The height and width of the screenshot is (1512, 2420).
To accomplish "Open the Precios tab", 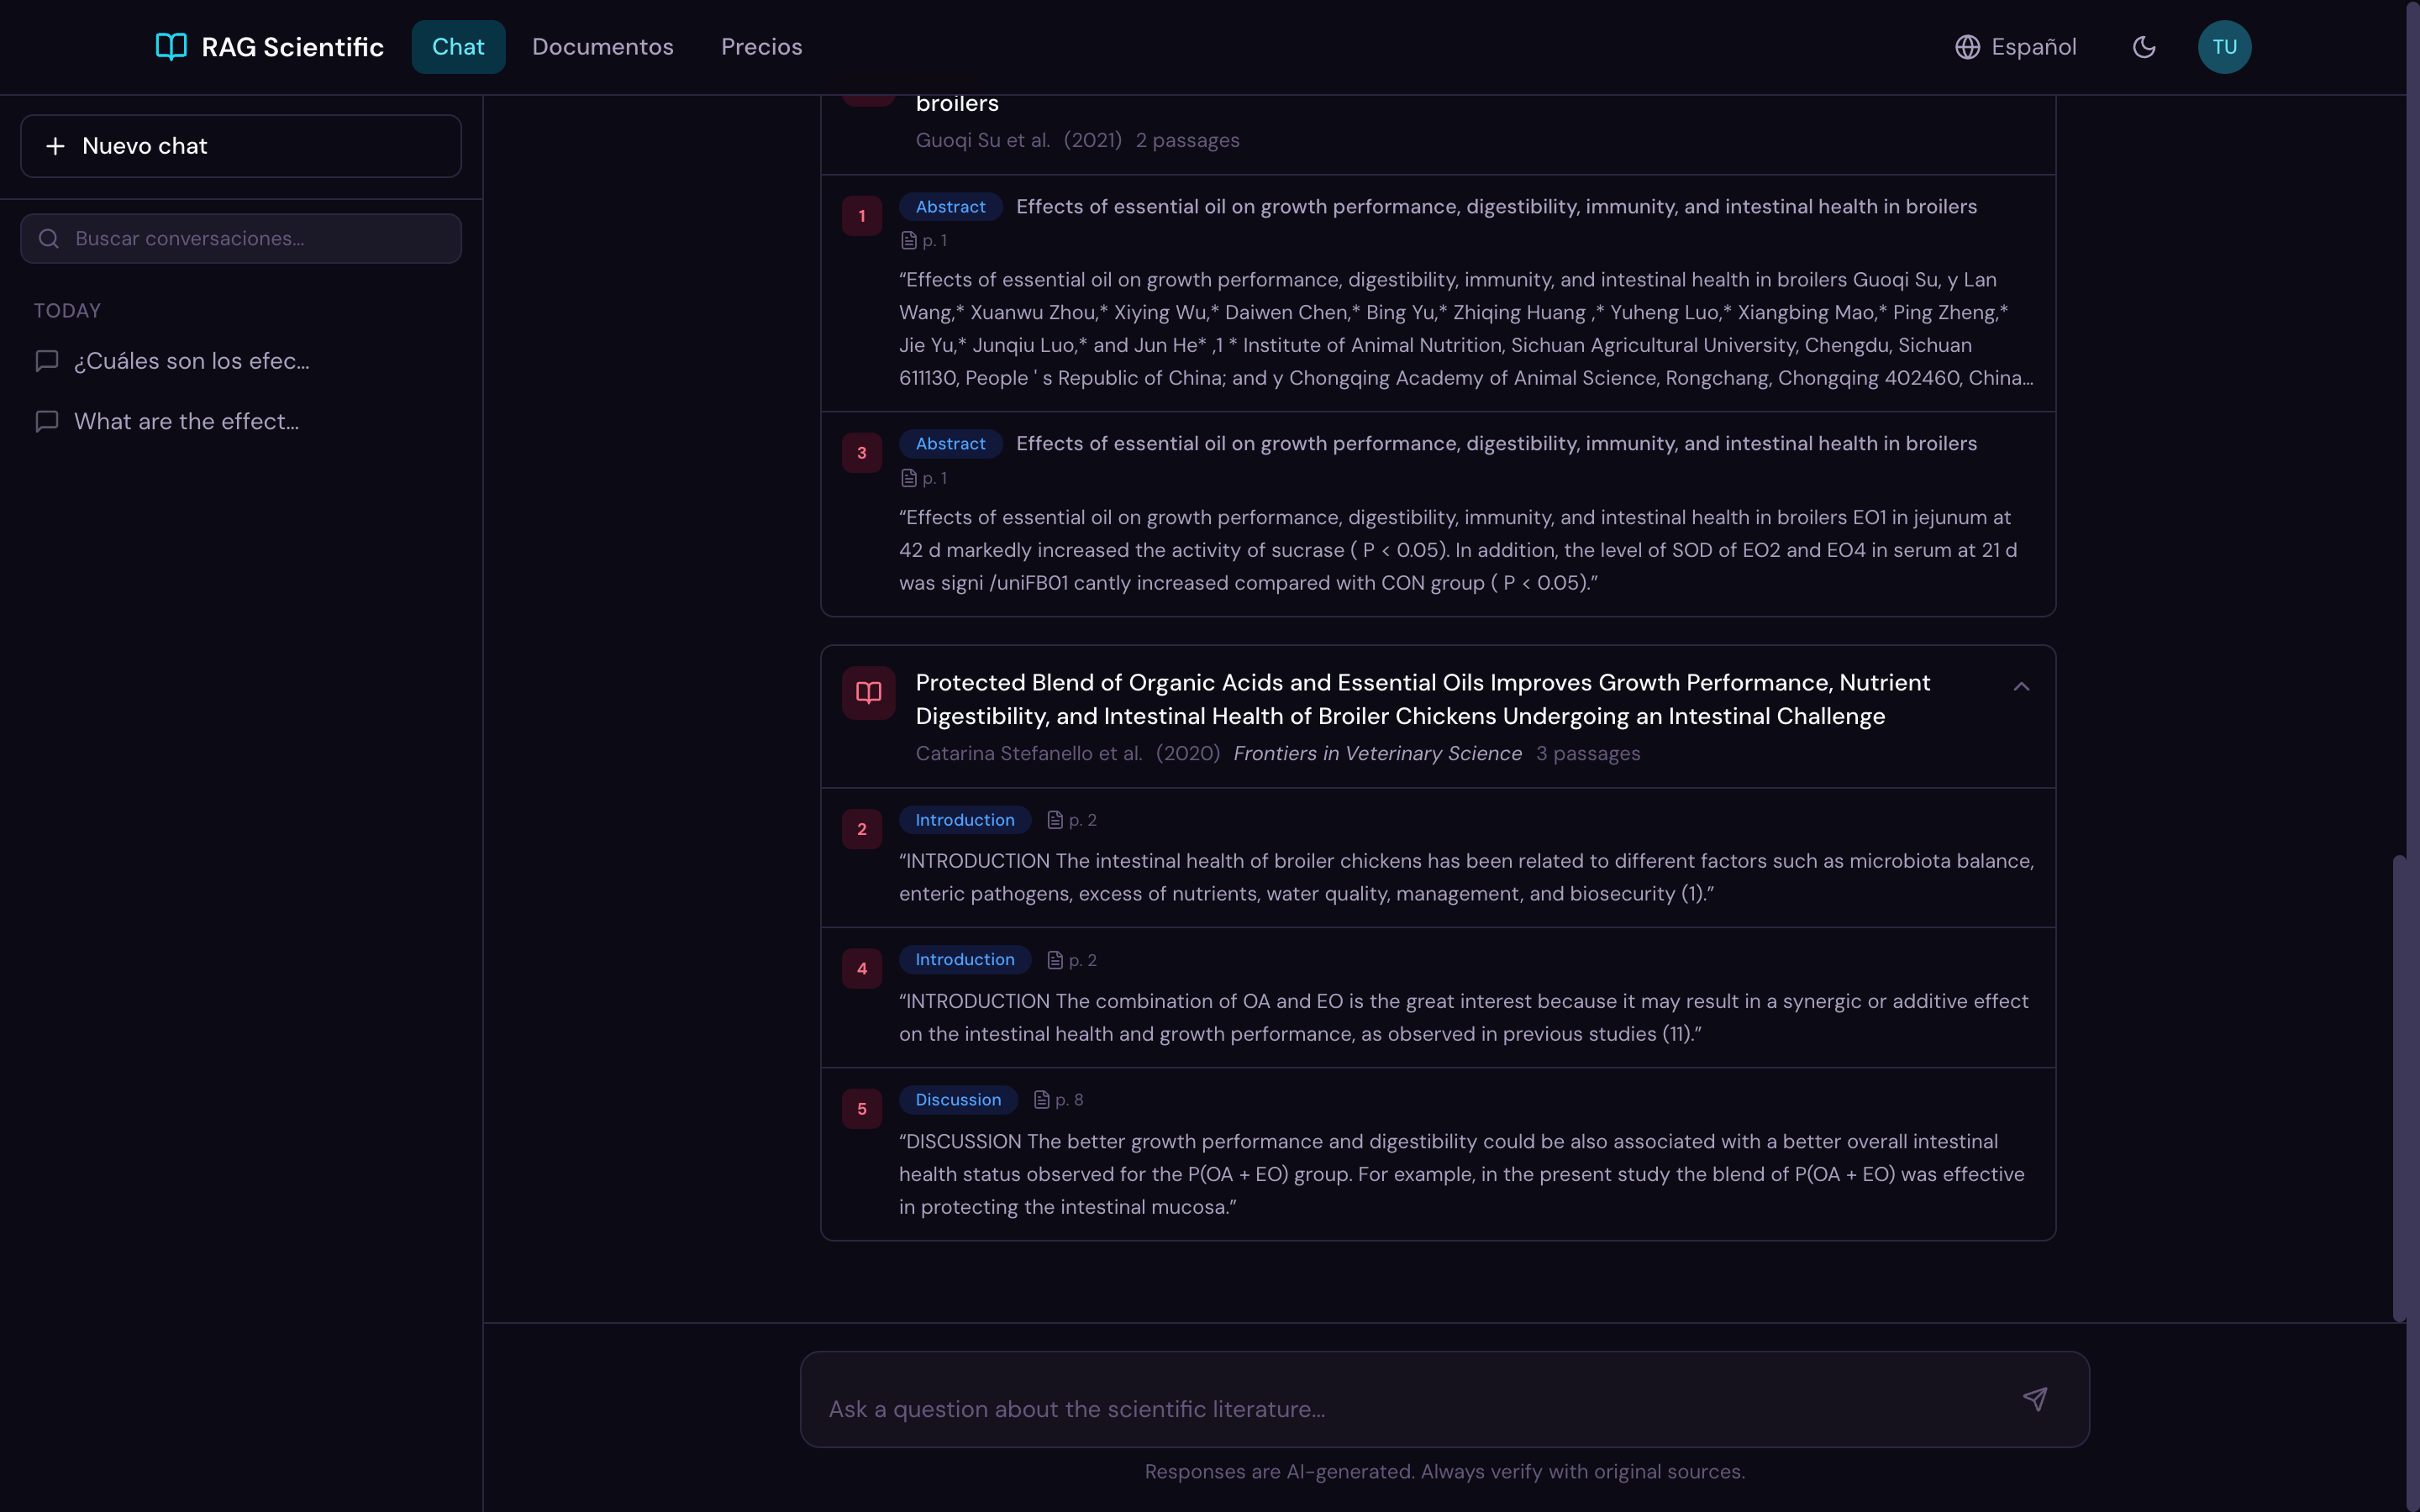I will click(761, 47).
